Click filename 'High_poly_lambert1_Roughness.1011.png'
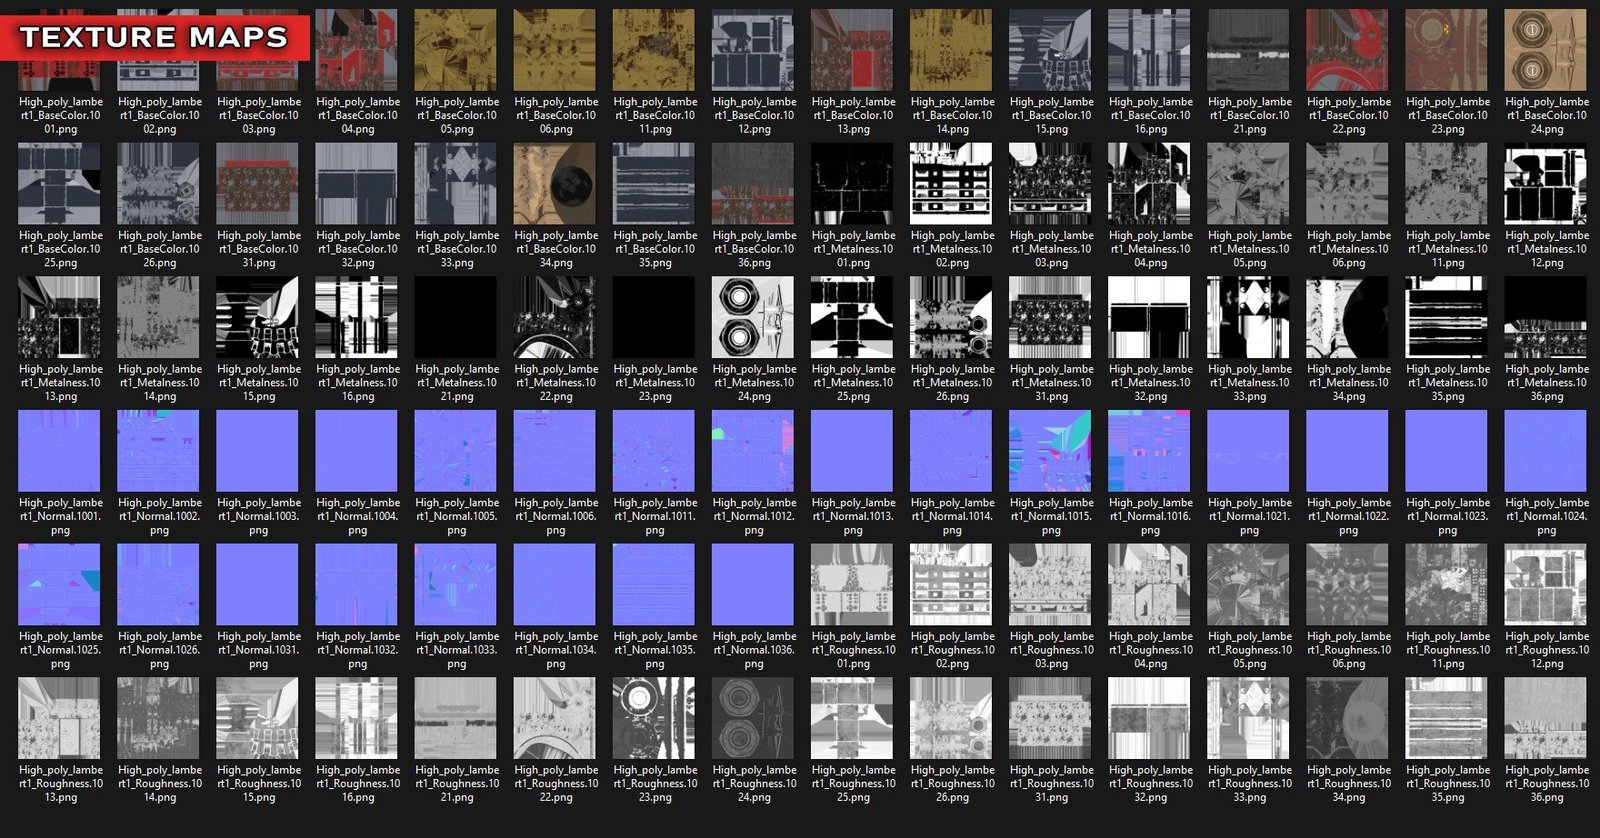Screen dimensions: 1600x838 (x=1447, y=650)
